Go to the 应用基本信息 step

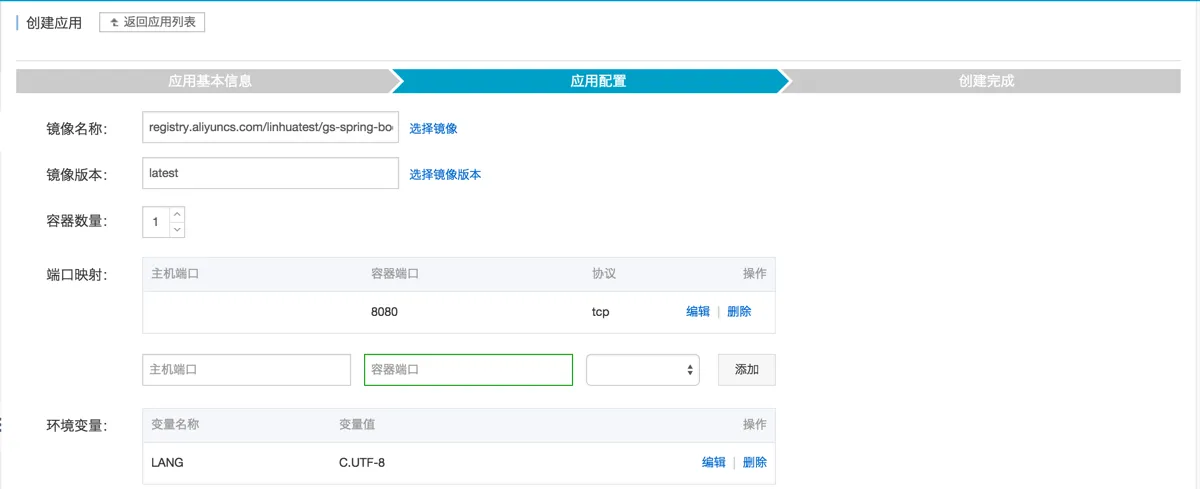click(210, 81)
